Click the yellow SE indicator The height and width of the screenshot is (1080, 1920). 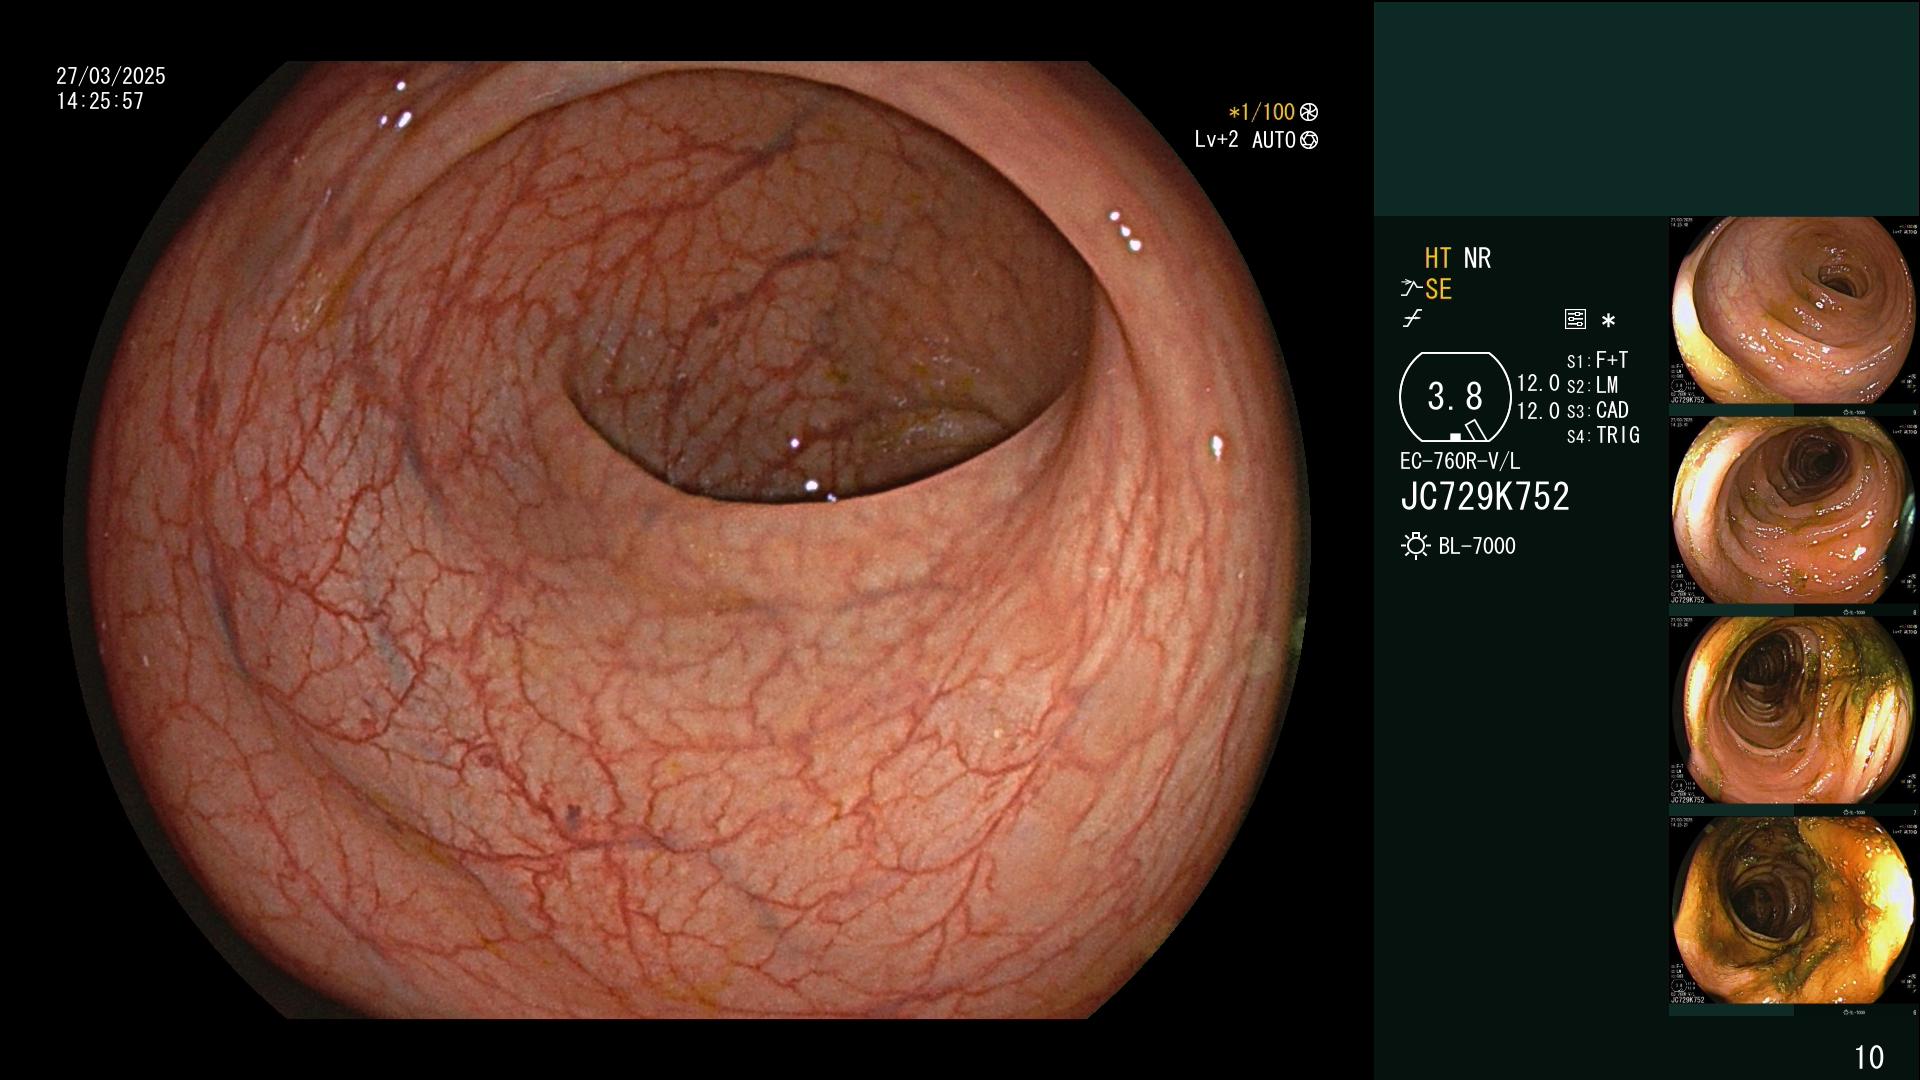click(x=1438, y=290)
